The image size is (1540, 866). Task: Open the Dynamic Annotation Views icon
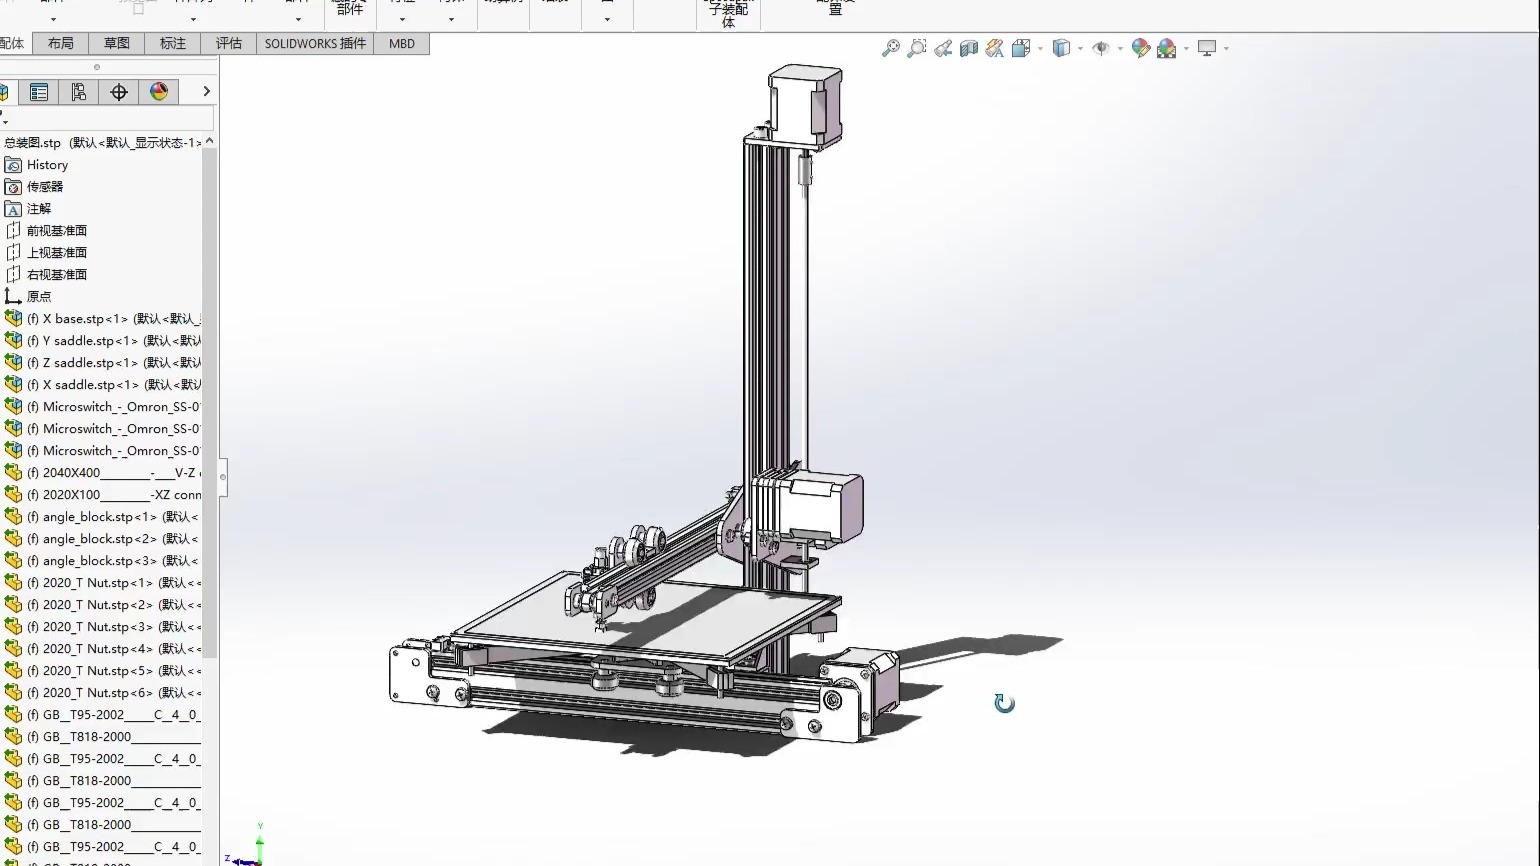pyautogui.click(x=994, y=48)
